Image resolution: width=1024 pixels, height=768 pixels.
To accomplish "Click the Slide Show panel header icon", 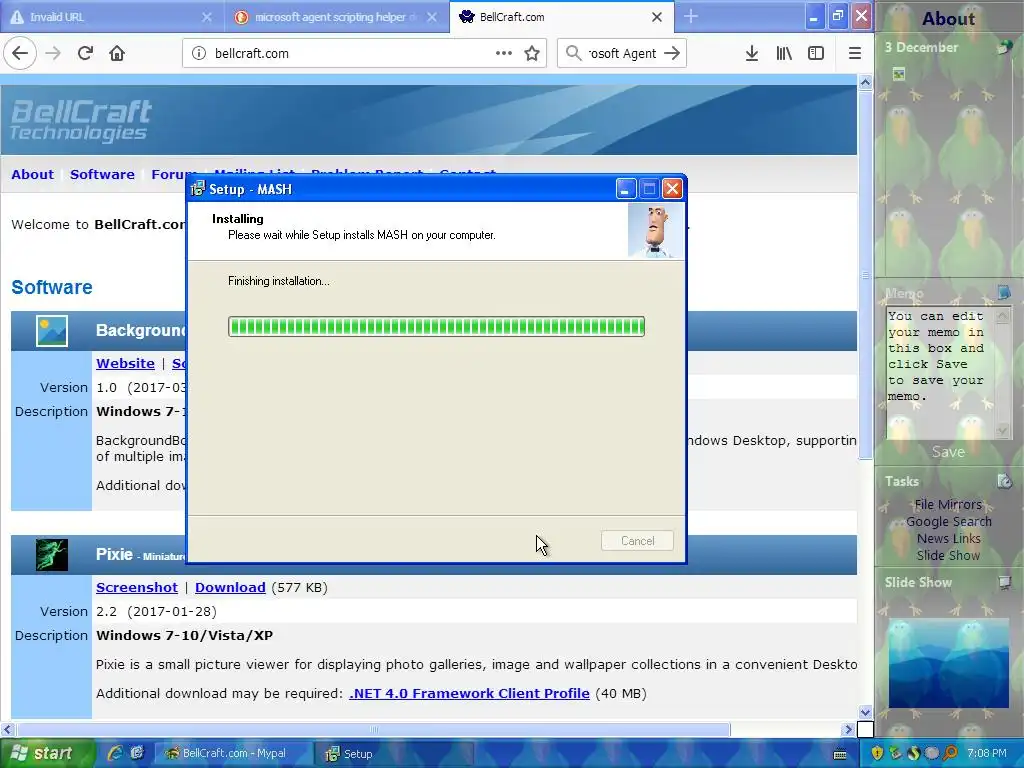I will coord(1004,582).
